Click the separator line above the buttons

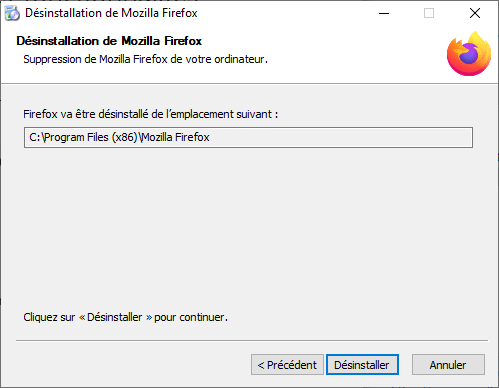coord(252,340)
